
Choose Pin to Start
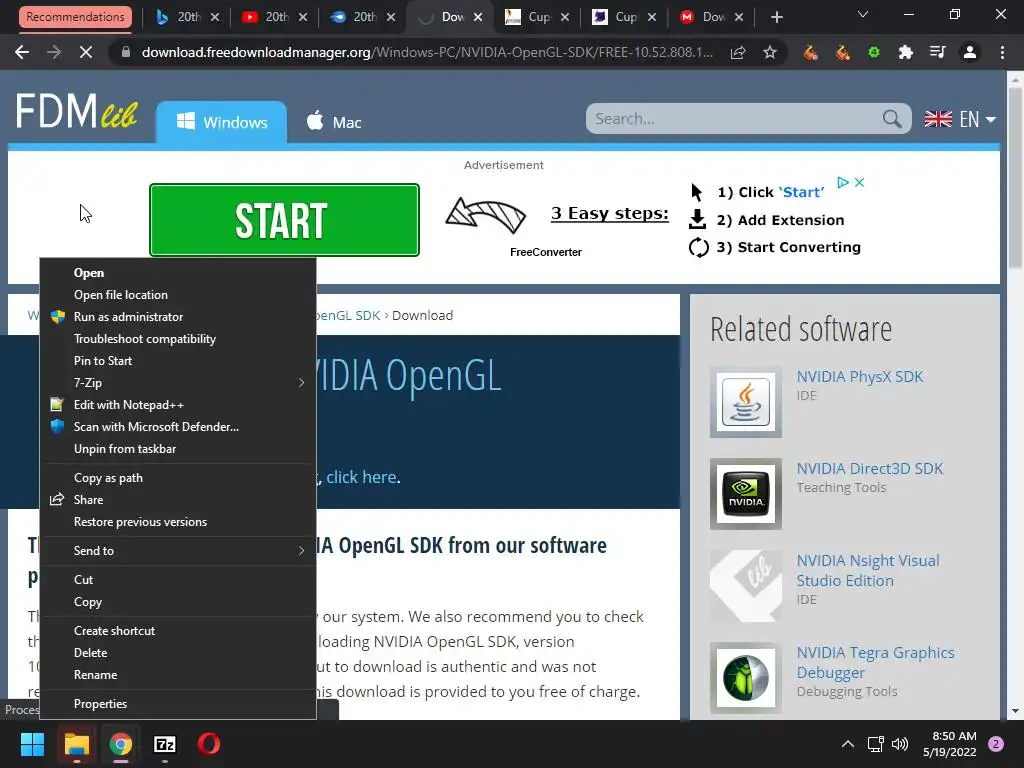pyautogui.click(x=178, y=360)
